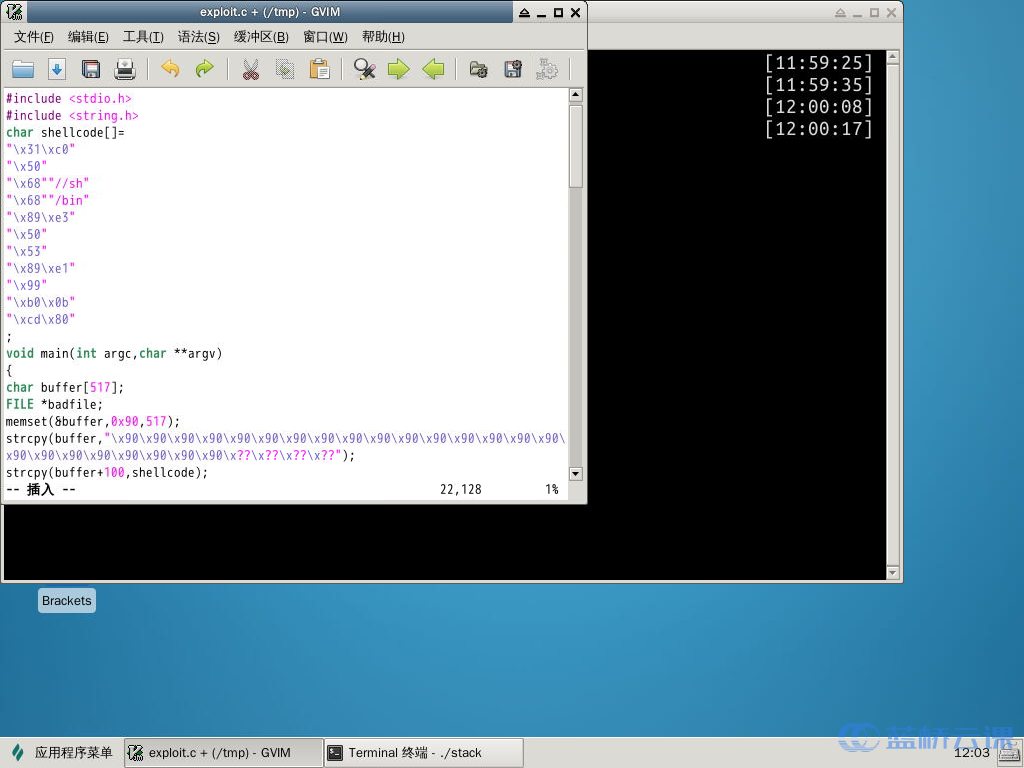Image resolution: width=1024 pixels, height=768 pixels.
Task: Print the file with the printer icon
Action: (x=125, y=69)
